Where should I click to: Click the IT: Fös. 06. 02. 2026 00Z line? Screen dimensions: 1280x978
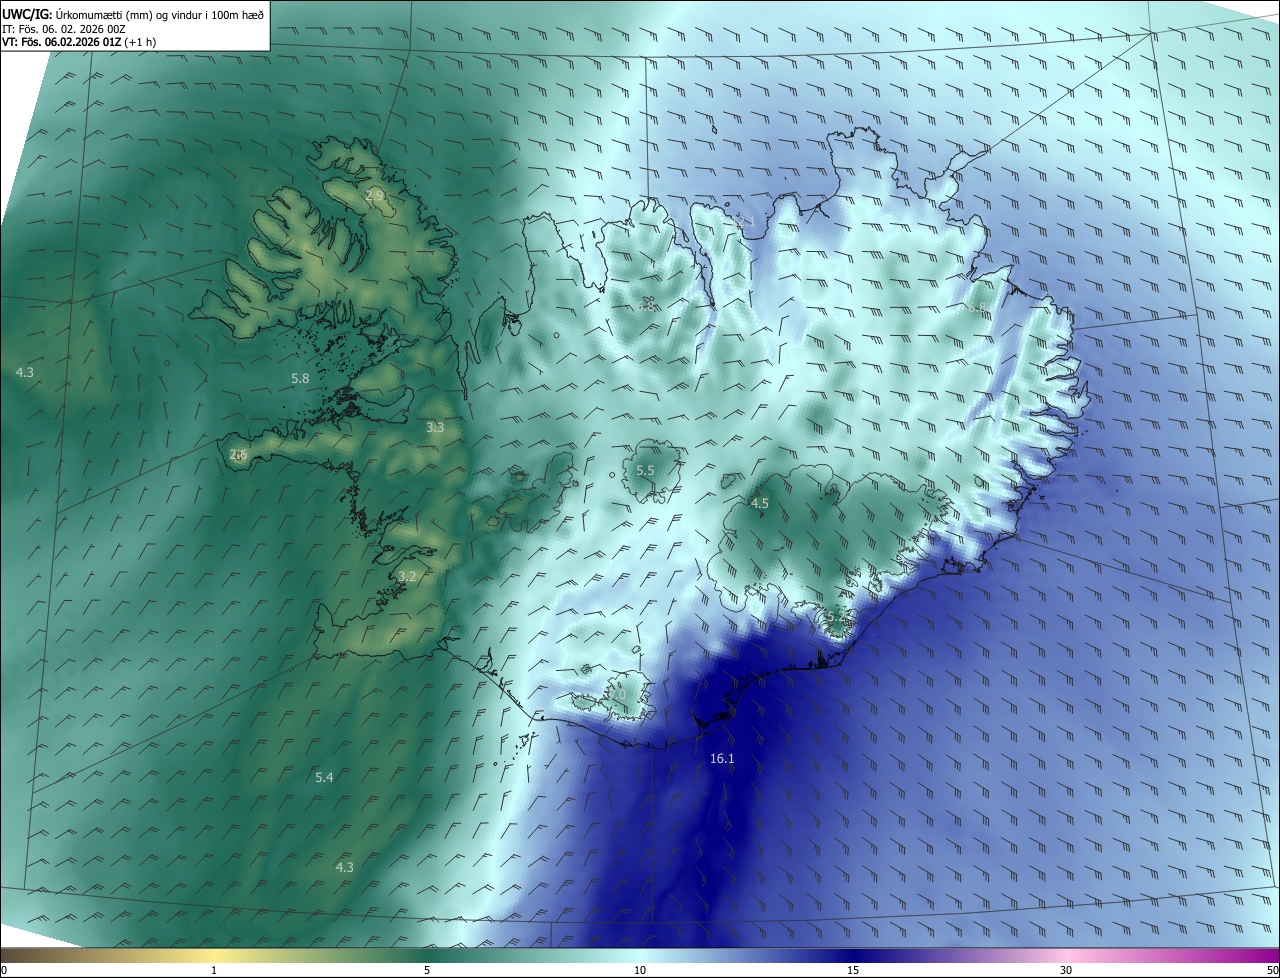64,29
